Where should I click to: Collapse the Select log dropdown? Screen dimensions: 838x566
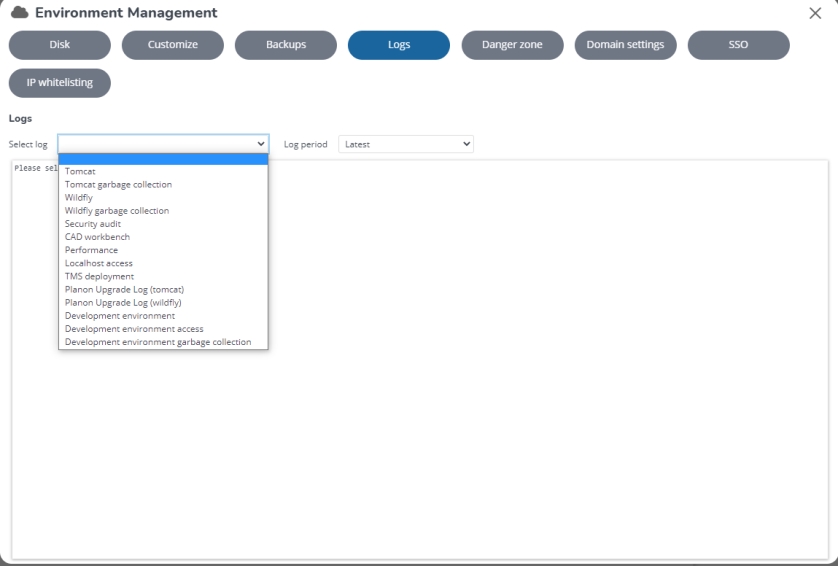(163, 144)
